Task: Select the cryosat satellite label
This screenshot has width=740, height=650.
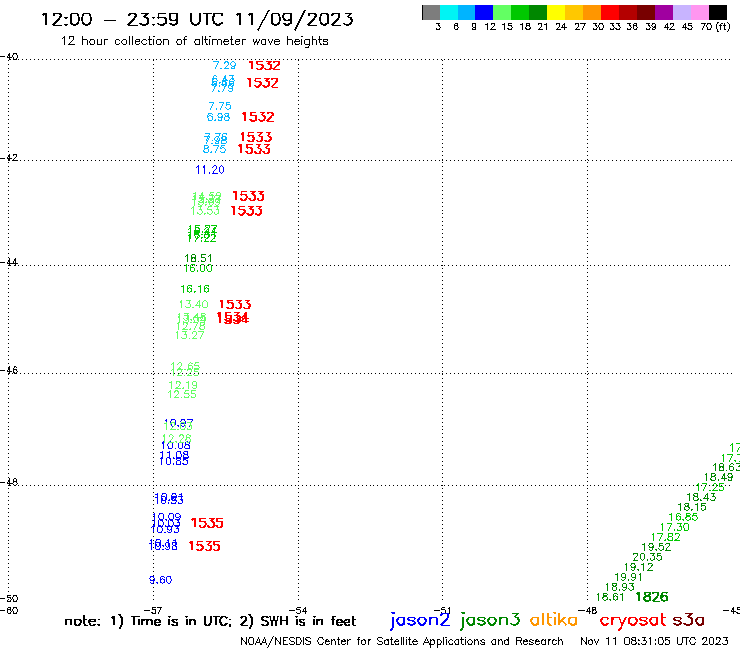Action: coord(633,620)
